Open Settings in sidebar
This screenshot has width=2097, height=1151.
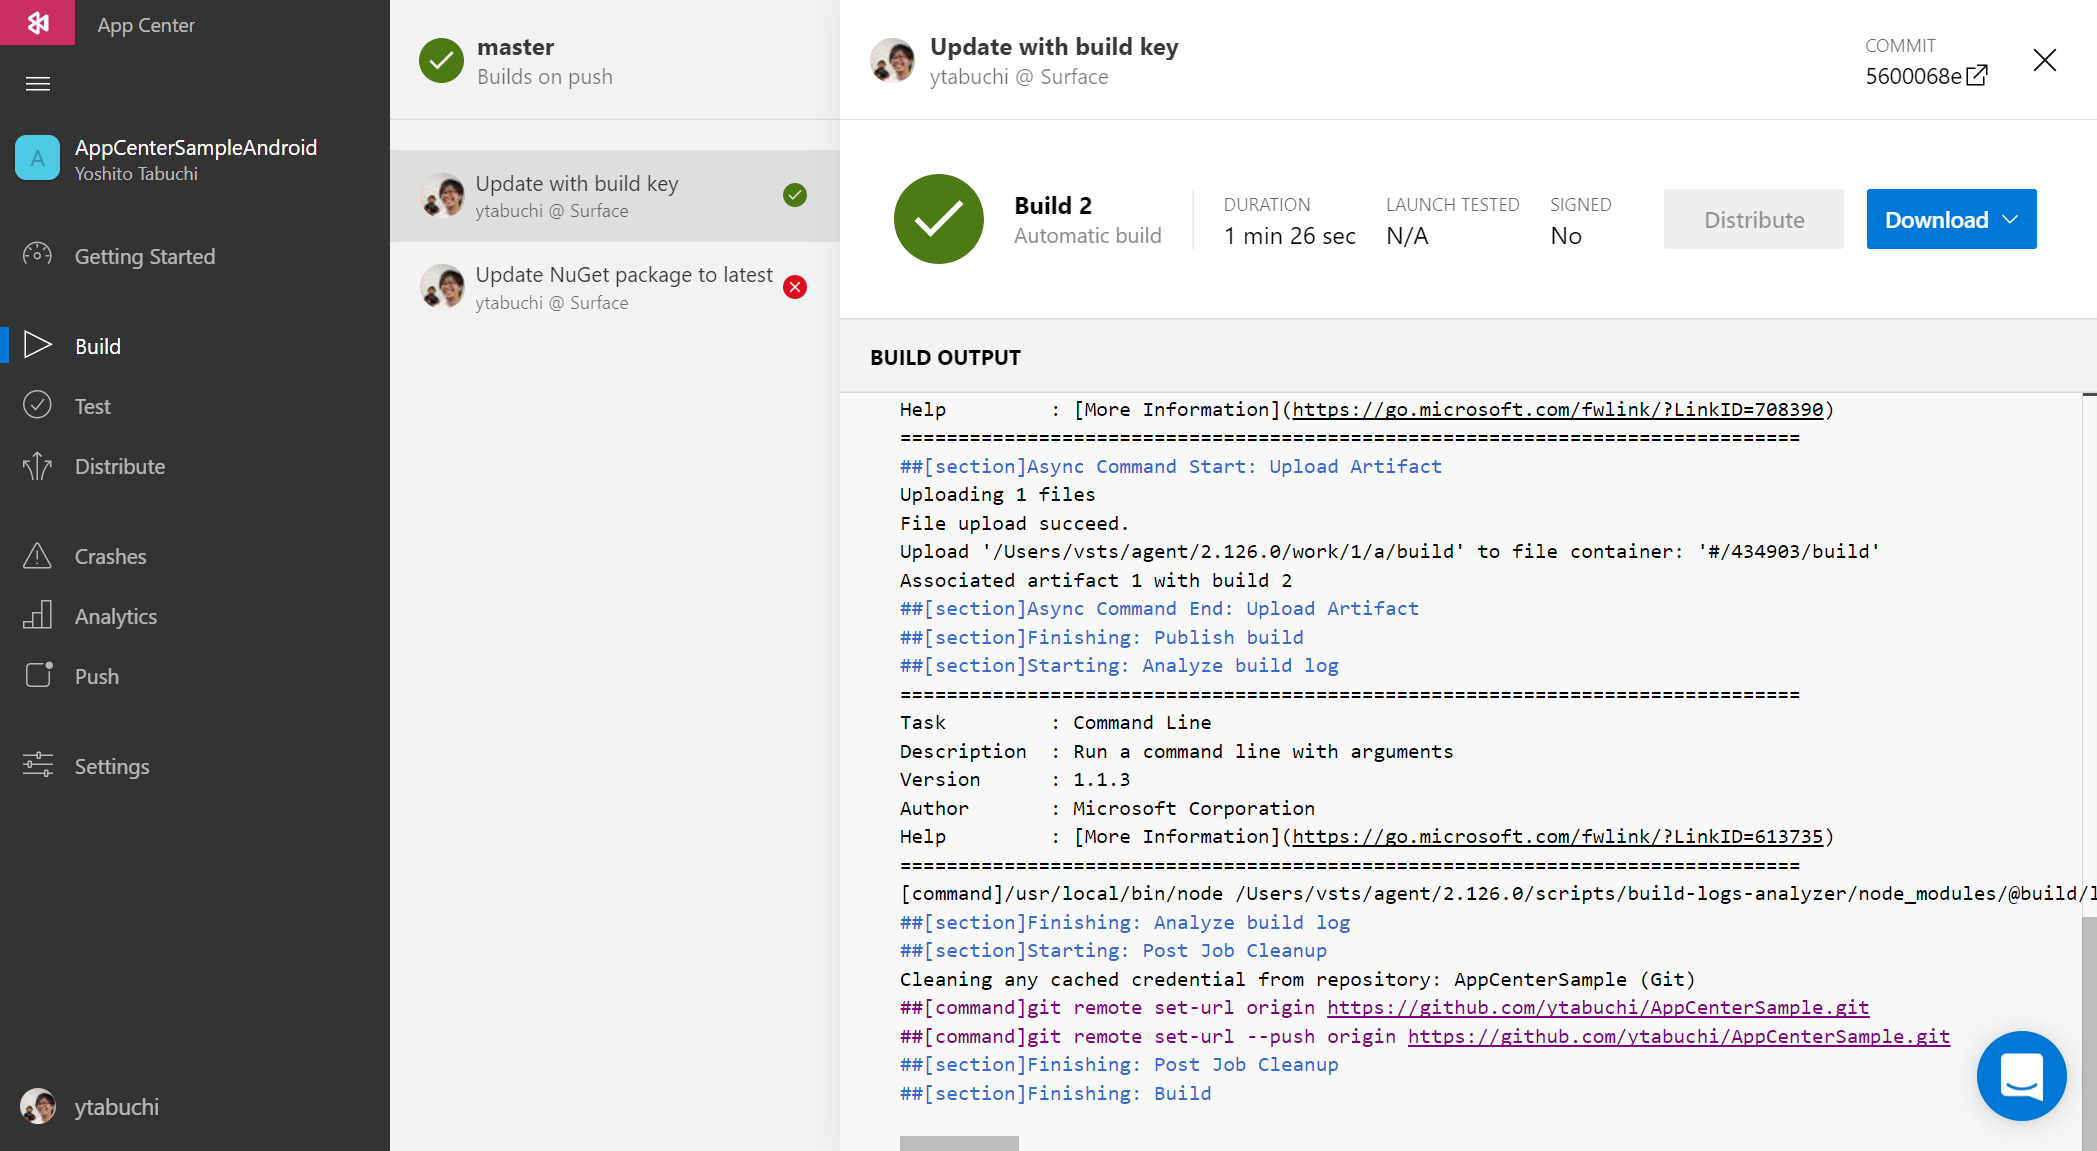[x=111, y=767]
